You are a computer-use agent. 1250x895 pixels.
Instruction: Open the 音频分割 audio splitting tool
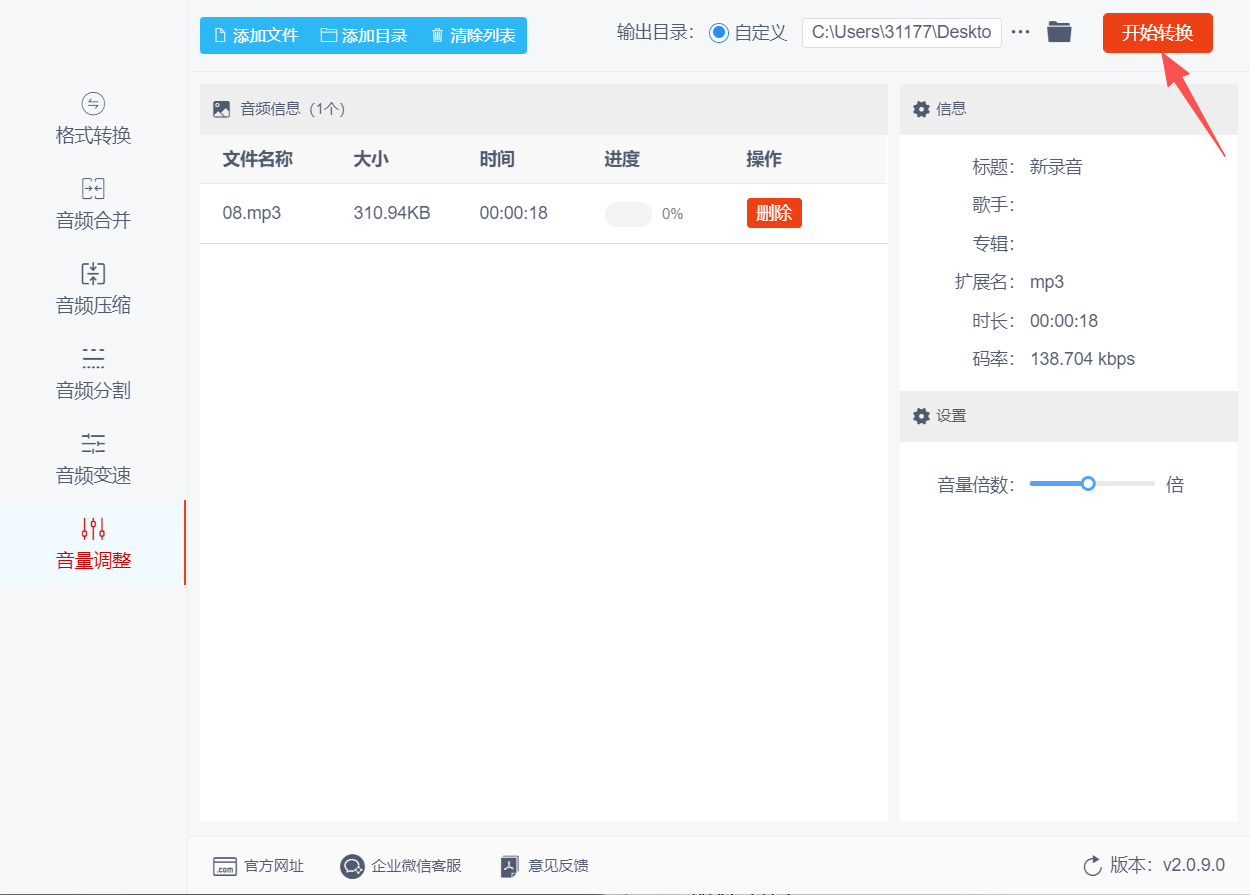click(92, 373)
